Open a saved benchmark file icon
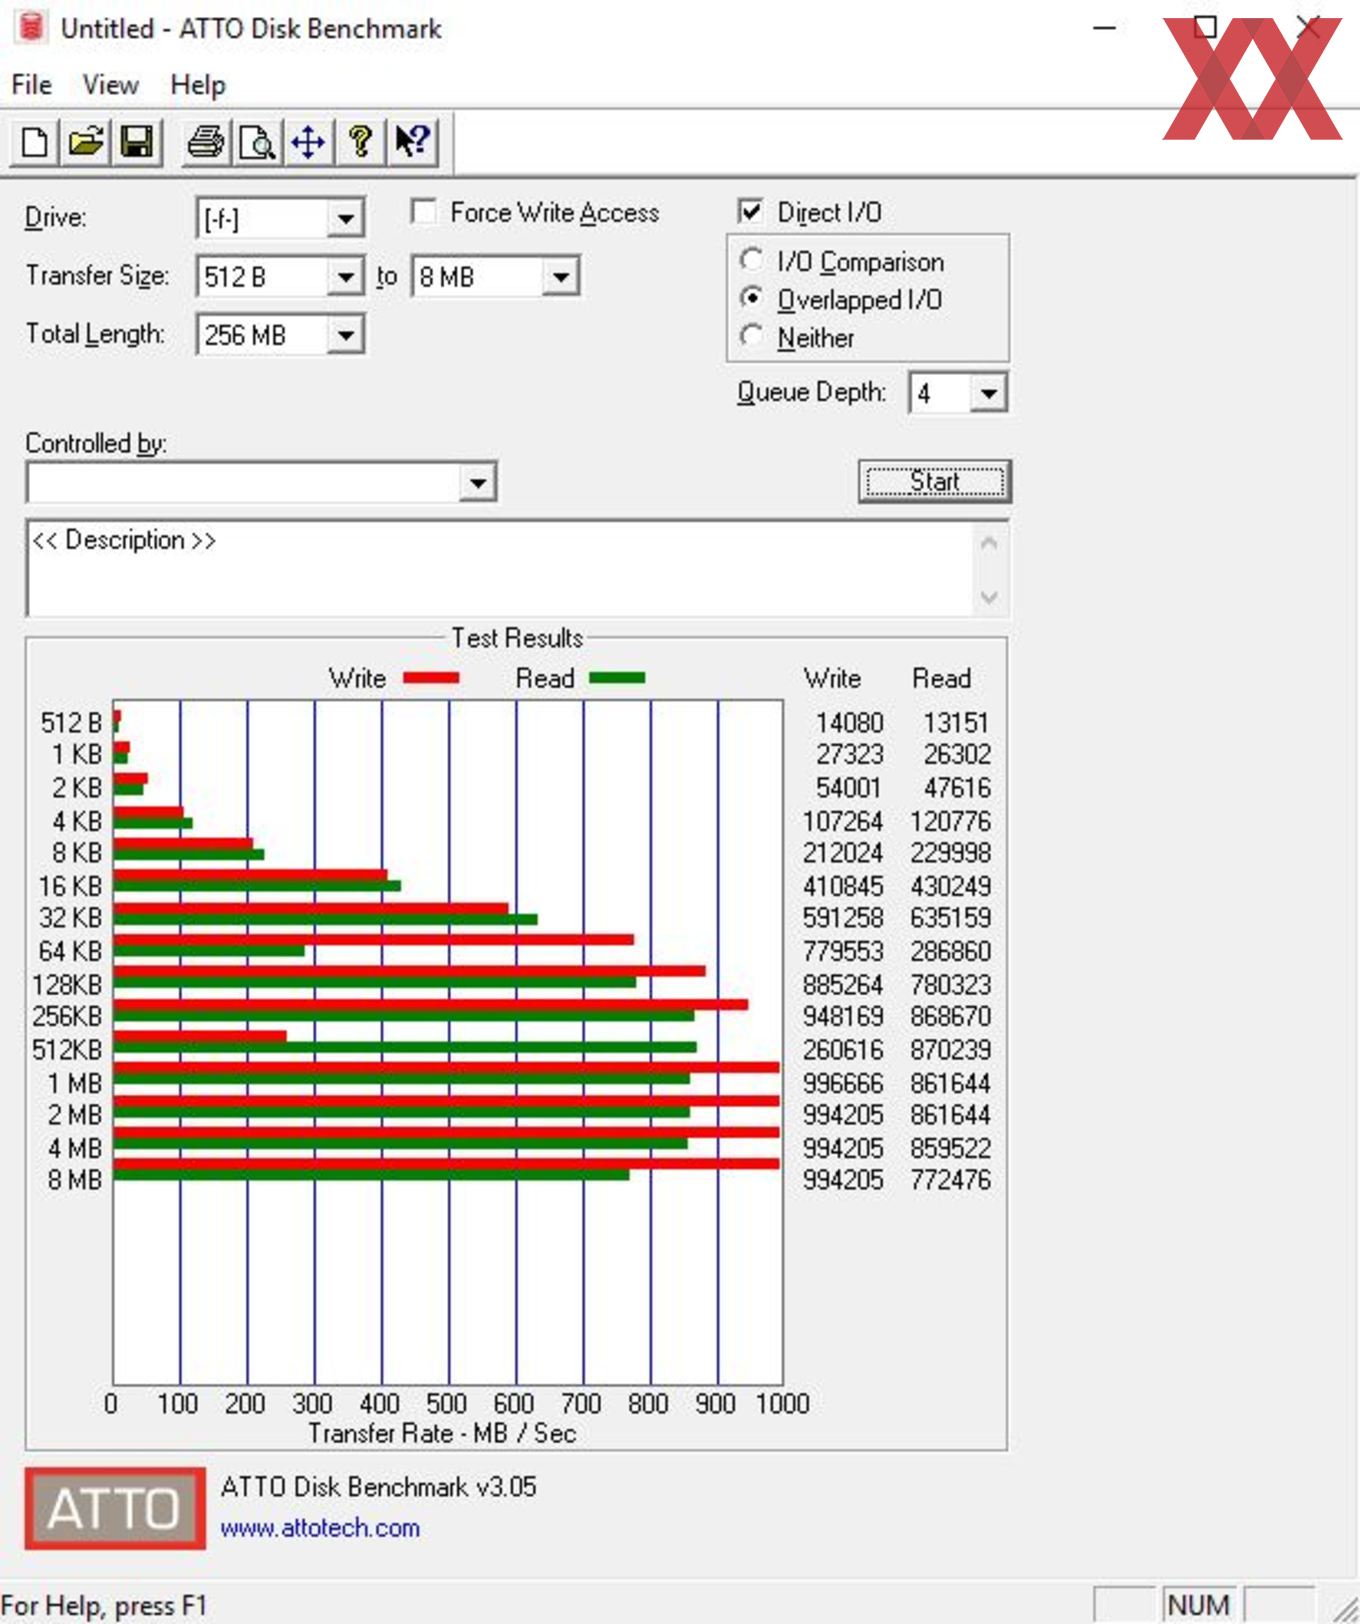The width and height of the screenshot is (1360, 1624). point(86,142)
